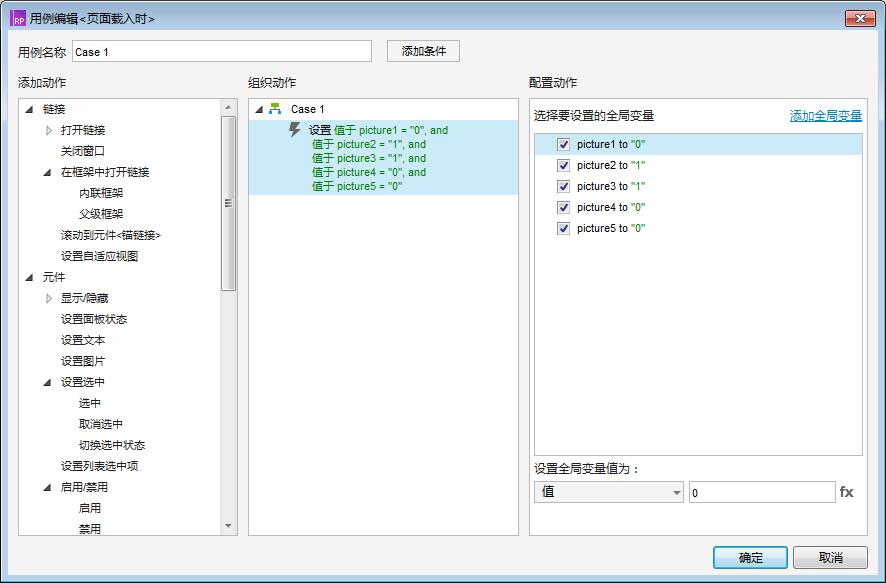Select the 禁用 action

click(x=90, y=529)
